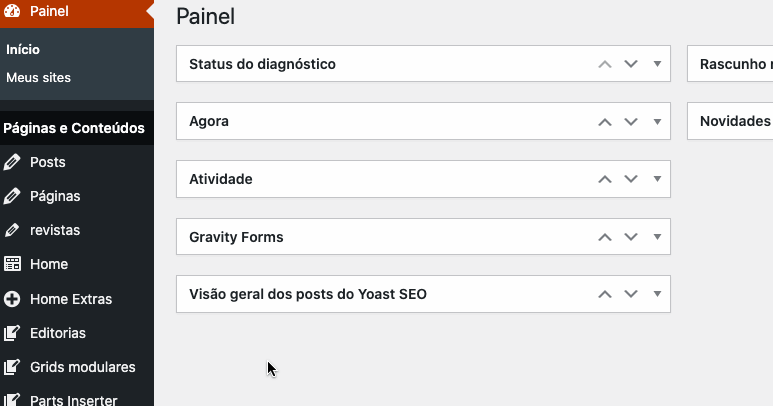Toggle the Gravity Forms panel triangle
Screen dimensions: 773x406
click(x=657, y=237)
